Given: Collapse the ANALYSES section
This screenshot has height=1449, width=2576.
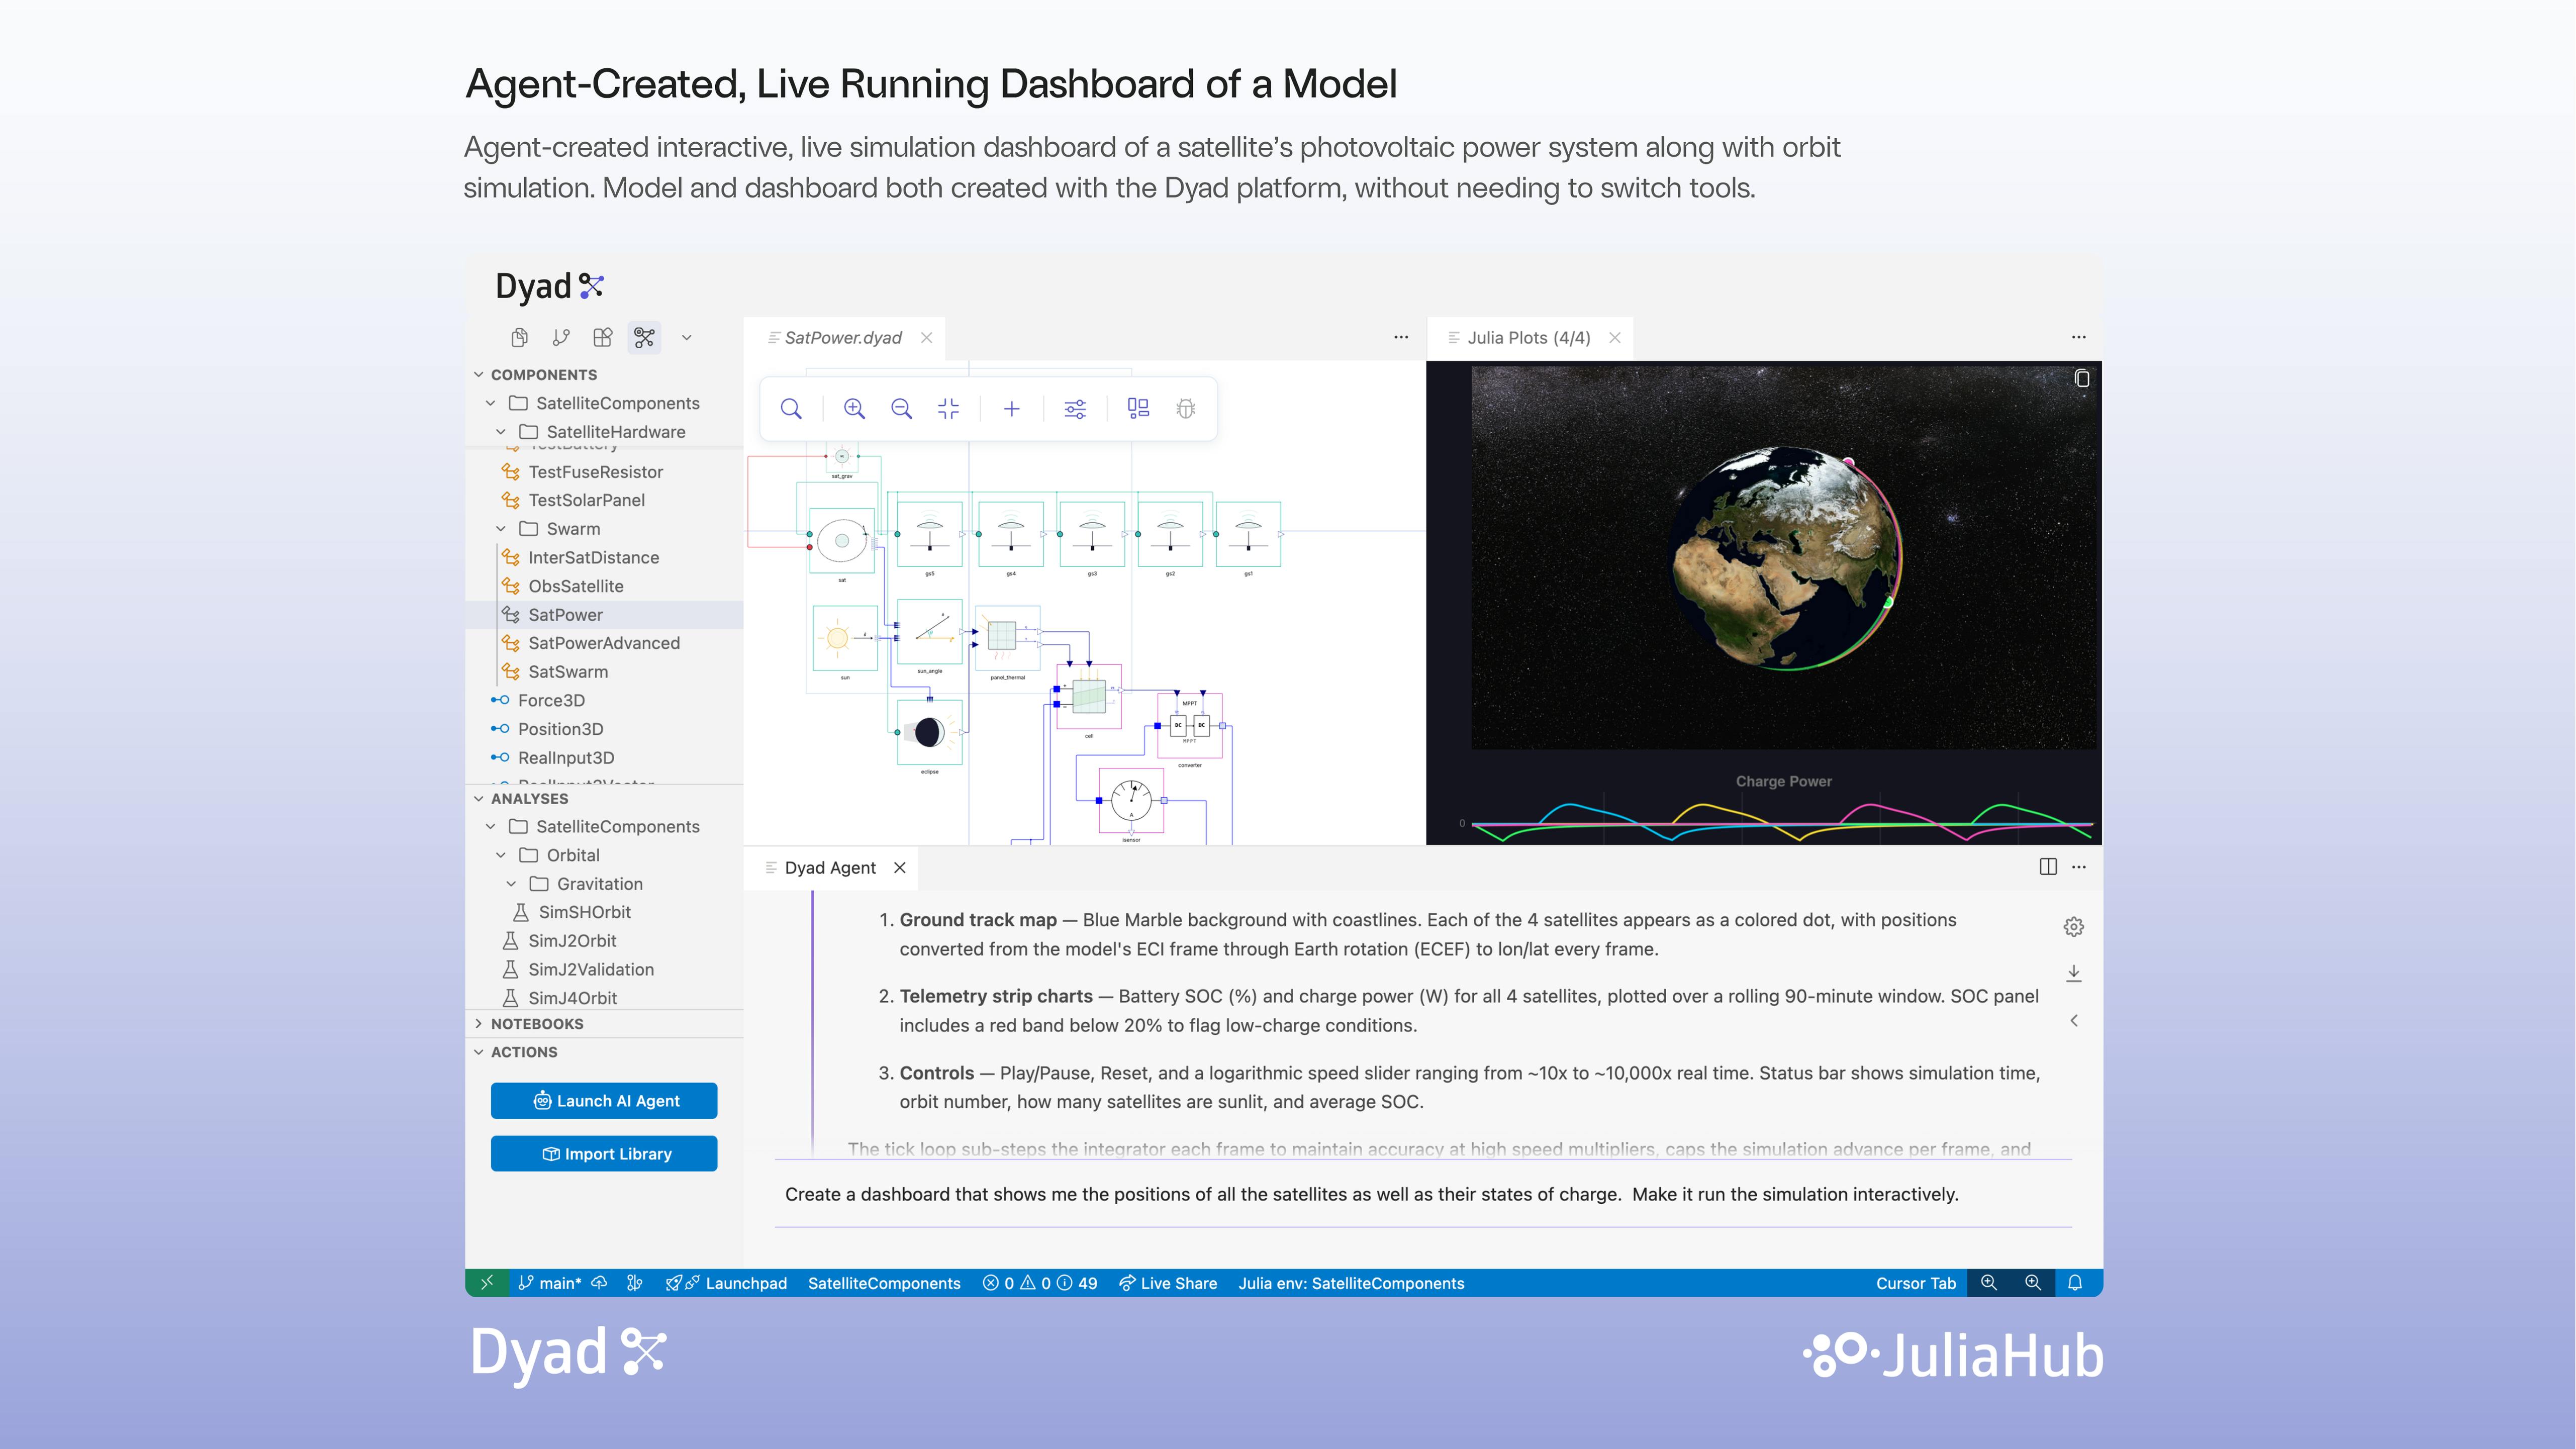Looking at the screenshot, I should tap(479, 798).
